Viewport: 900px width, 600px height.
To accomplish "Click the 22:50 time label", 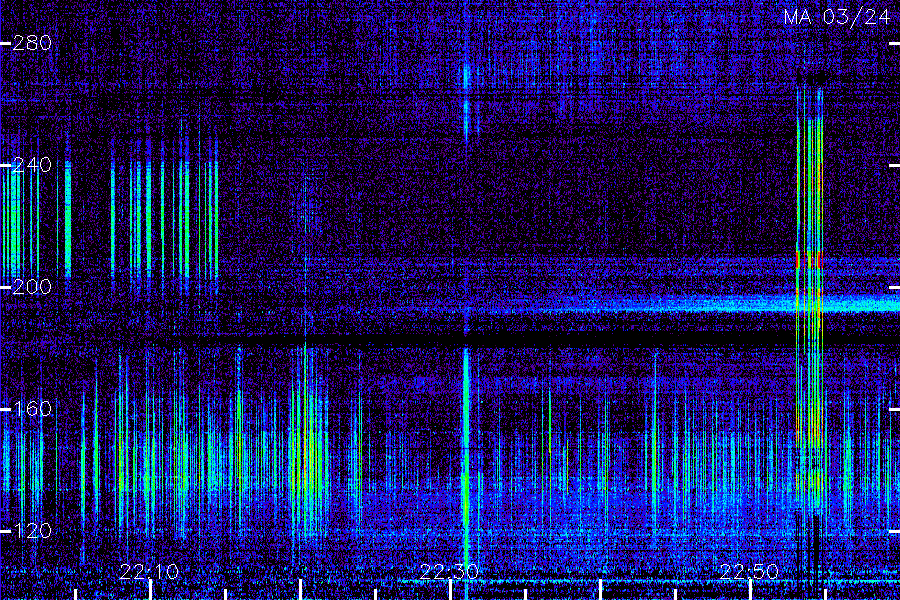I will pyautogui.click(x=750, y=572).
